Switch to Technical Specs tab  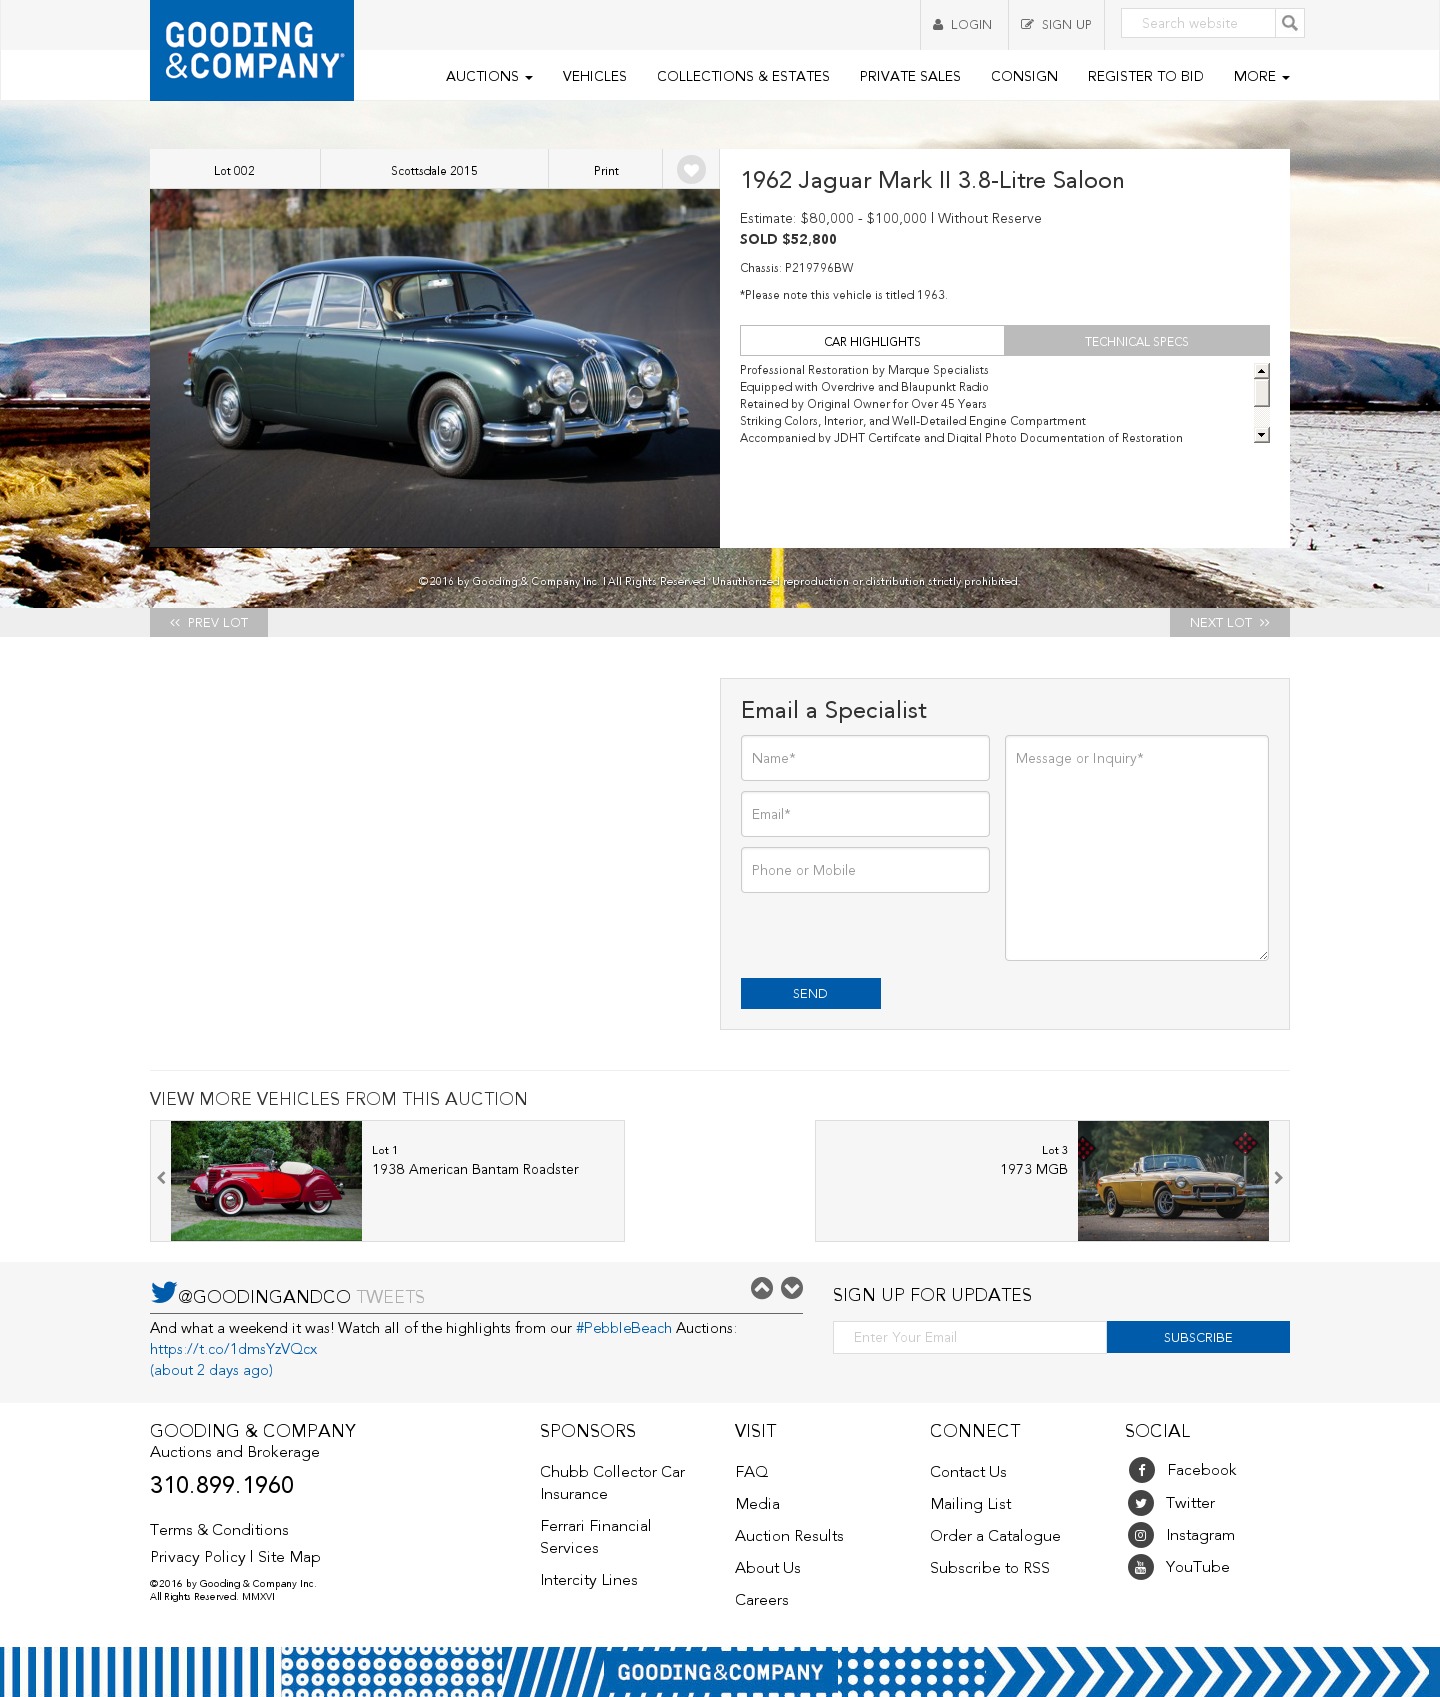pyautogui.click(x=1137, y=341)
